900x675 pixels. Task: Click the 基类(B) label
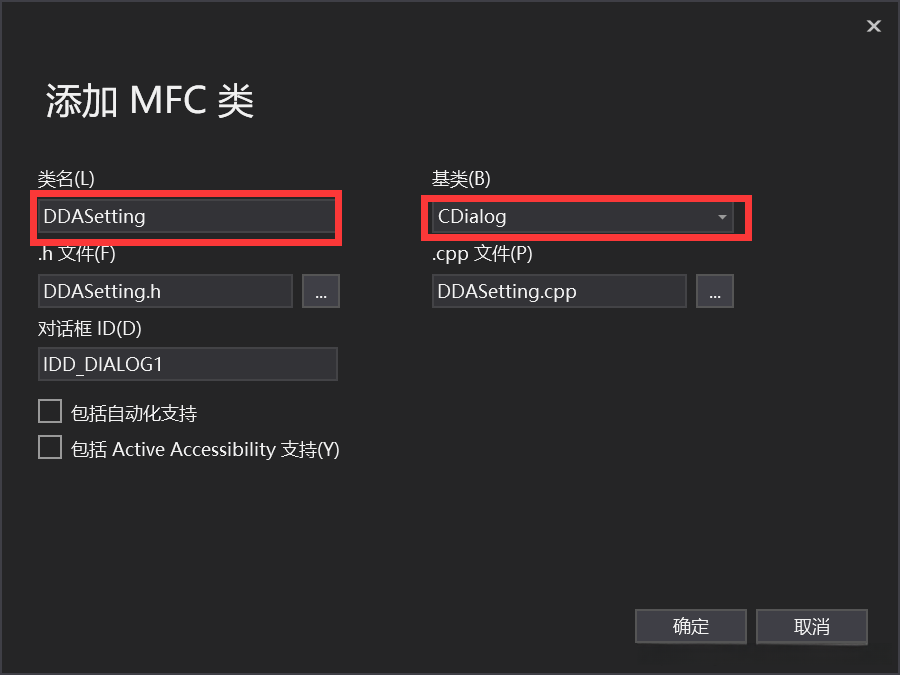coord(461,179)
